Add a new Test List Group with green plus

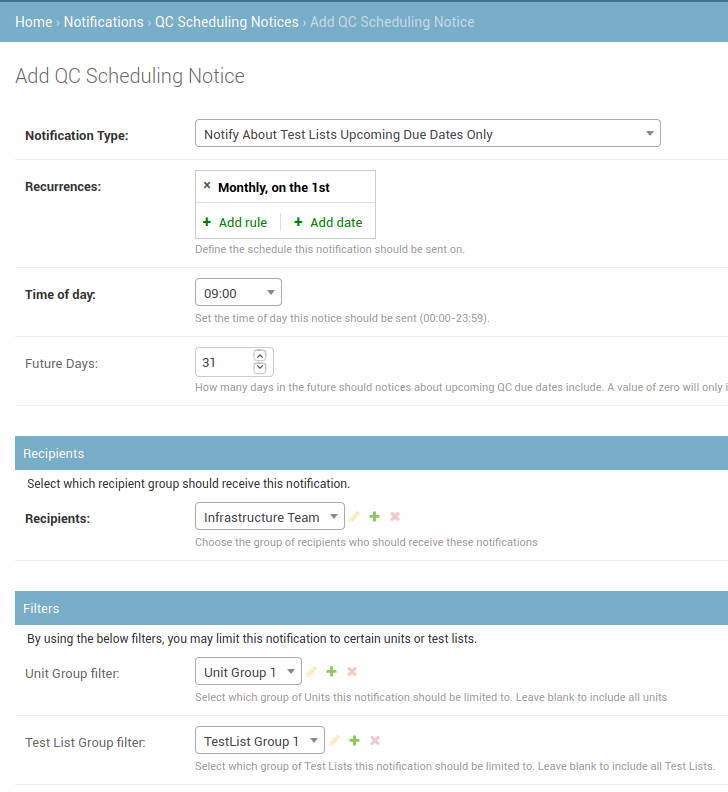(355, 741)
